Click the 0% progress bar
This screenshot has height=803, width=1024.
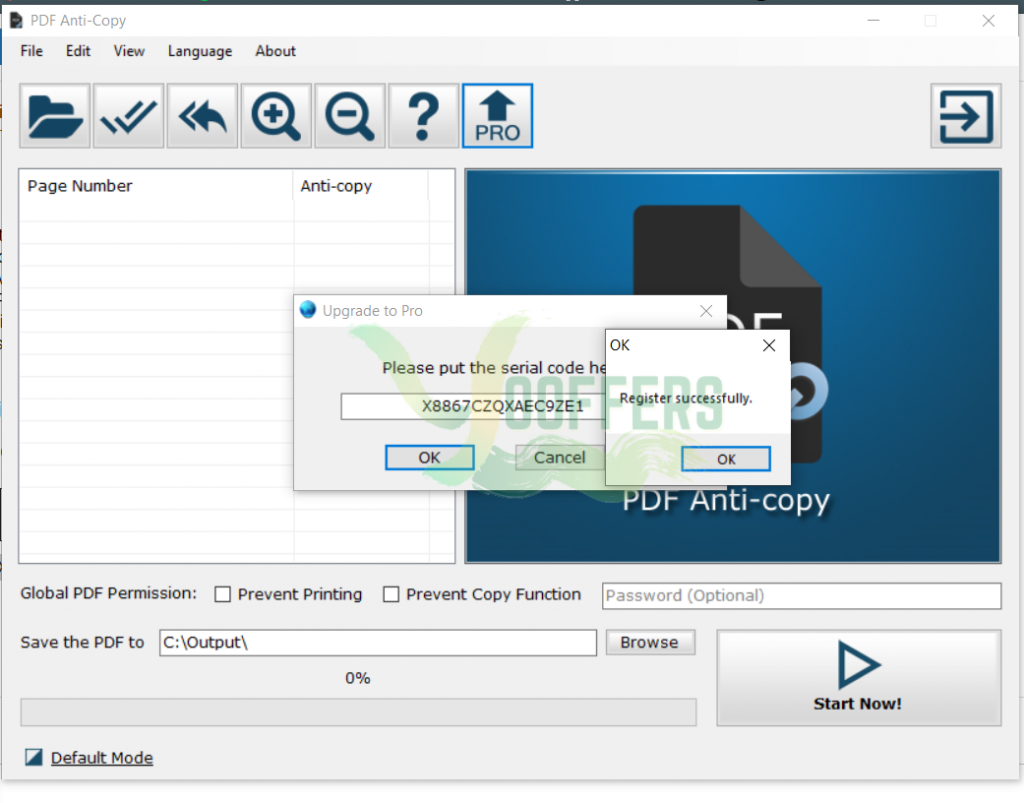[x=358, y=712]
